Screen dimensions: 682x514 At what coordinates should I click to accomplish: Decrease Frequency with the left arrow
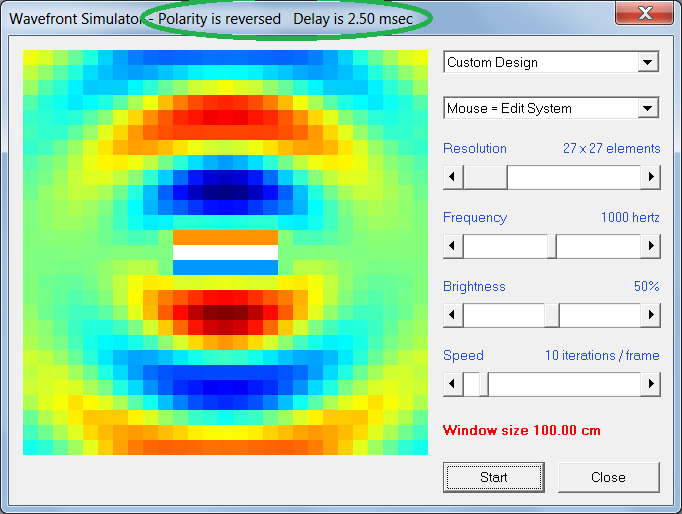click(x=452, y=246)
